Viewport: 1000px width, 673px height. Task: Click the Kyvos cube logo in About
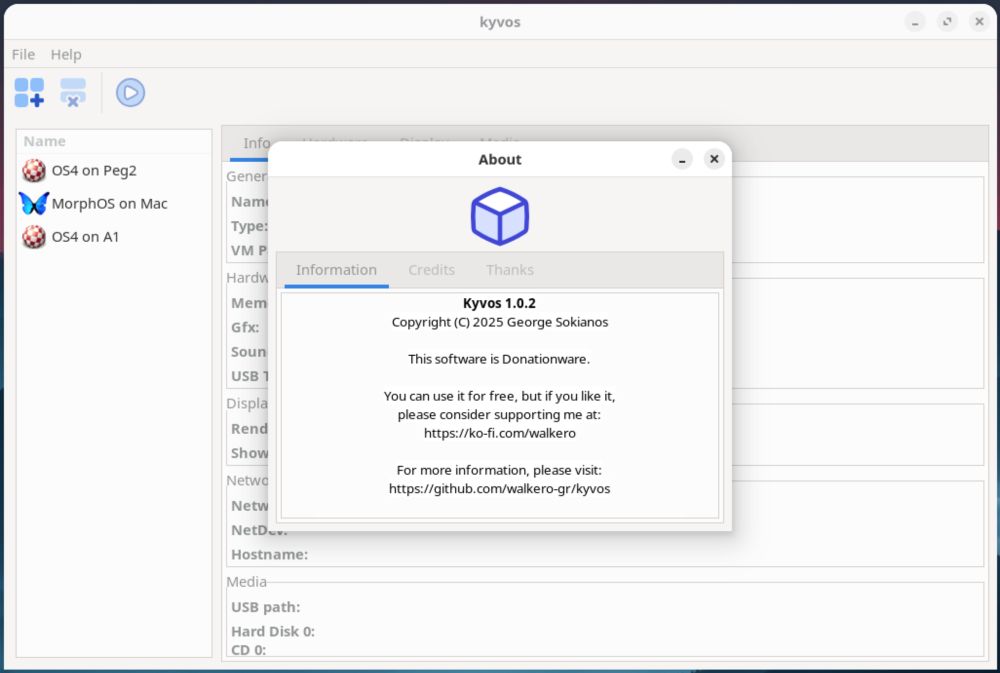pos(499,216)
